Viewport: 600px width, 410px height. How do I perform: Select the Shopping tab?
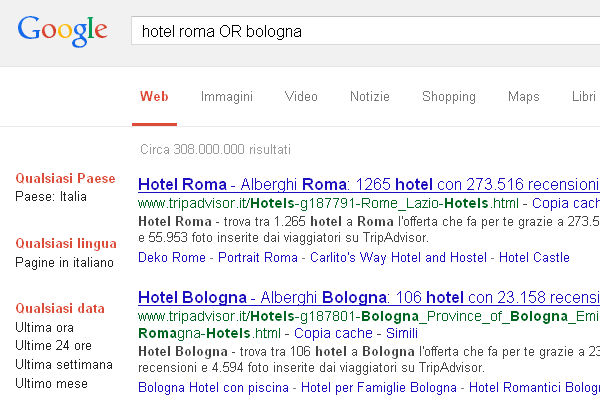pyautogui.click(x=448, y=97)
